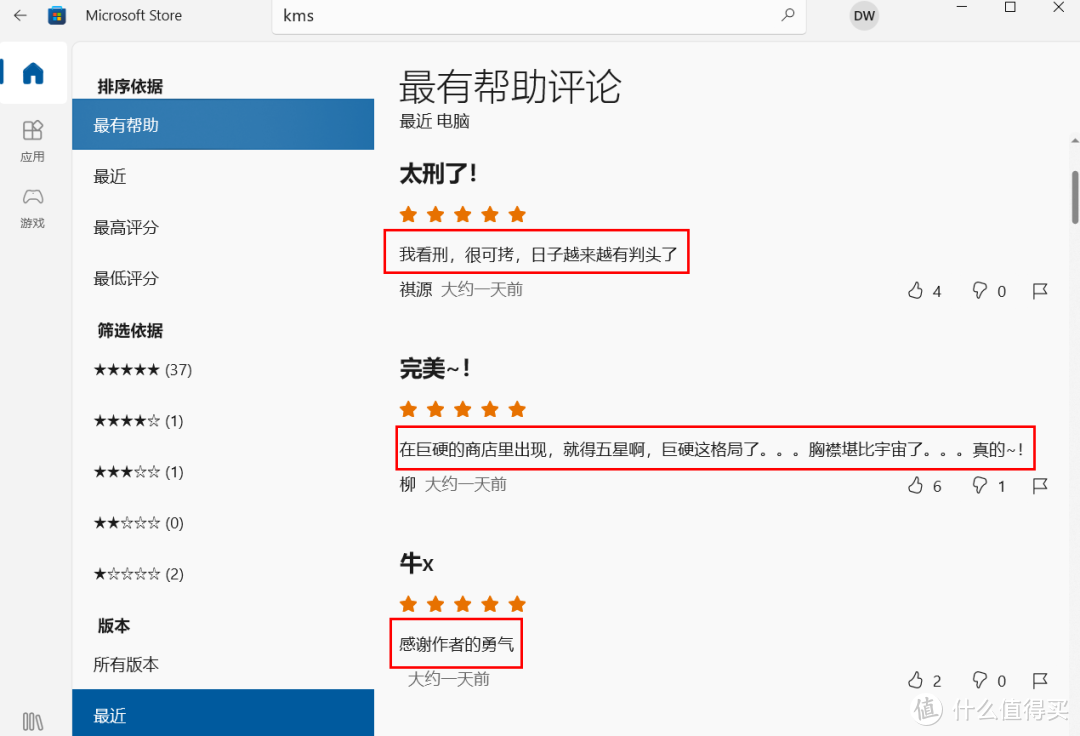The image size is (1080, 736).
Task: Sort reviews by 最高评分
Action: click(223, 227)
